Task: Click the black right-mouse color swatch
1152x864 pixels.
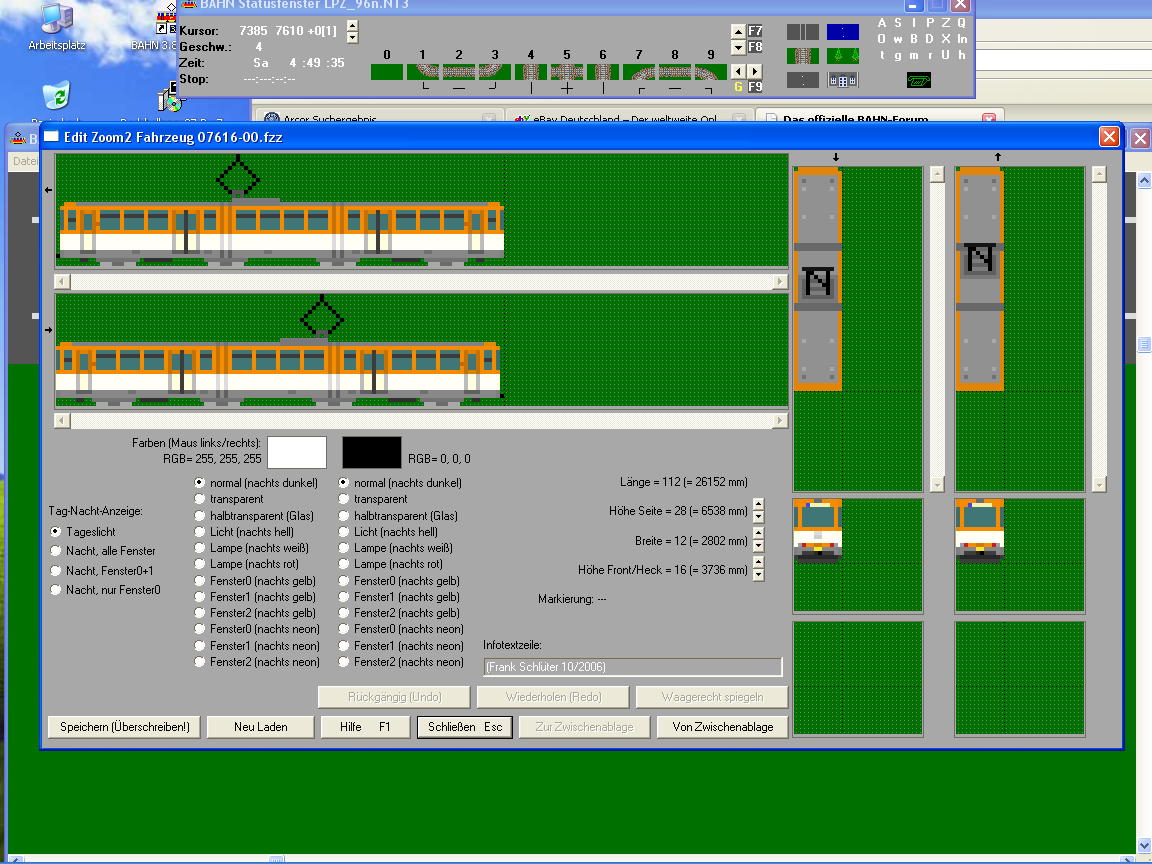Action: click(372, 452)
